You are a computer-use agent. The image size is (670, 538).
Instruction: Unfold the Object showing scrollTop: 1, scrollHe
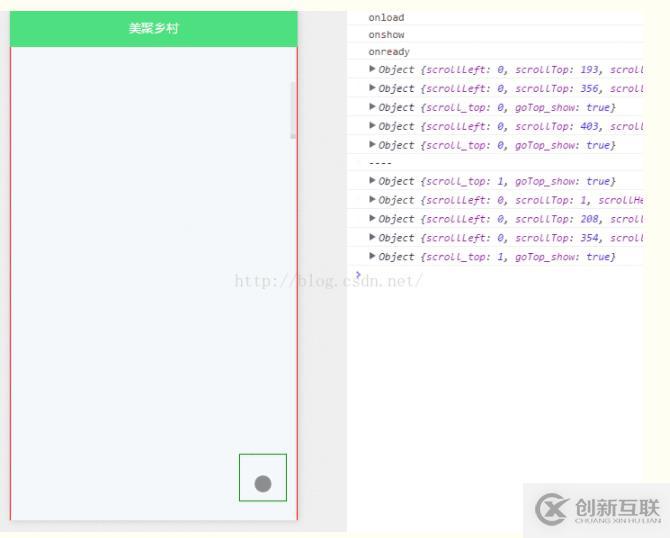pyautogui.click(x=373, y=200)
